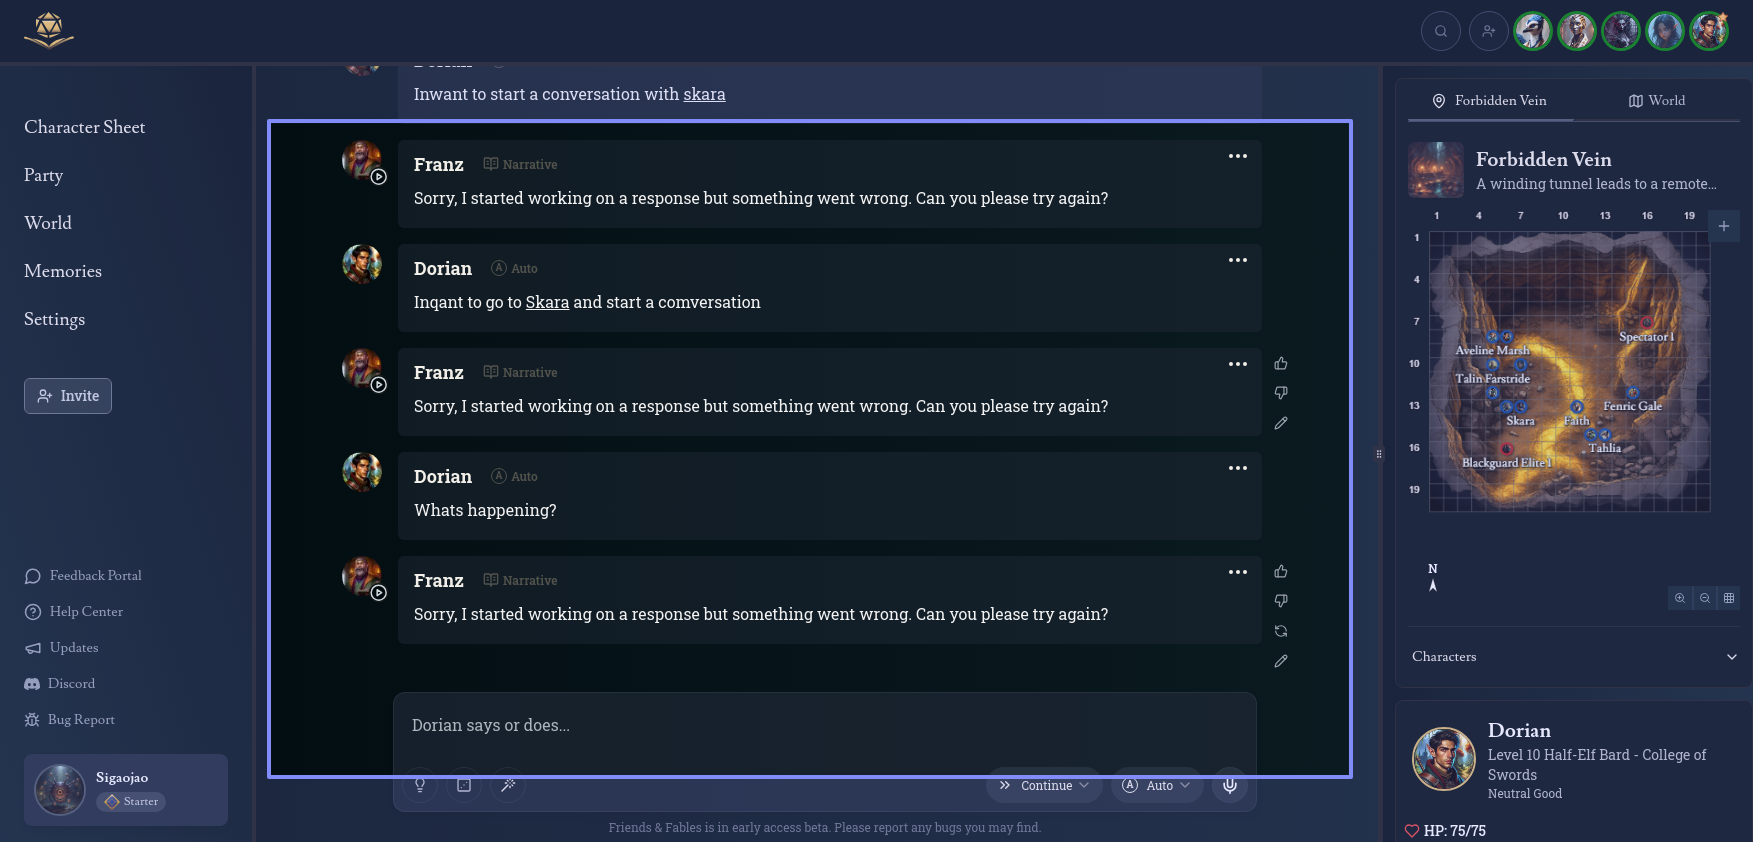Click regenerate icon beside last Franz message
The image size is (1753, 842).
point(1281,631)
